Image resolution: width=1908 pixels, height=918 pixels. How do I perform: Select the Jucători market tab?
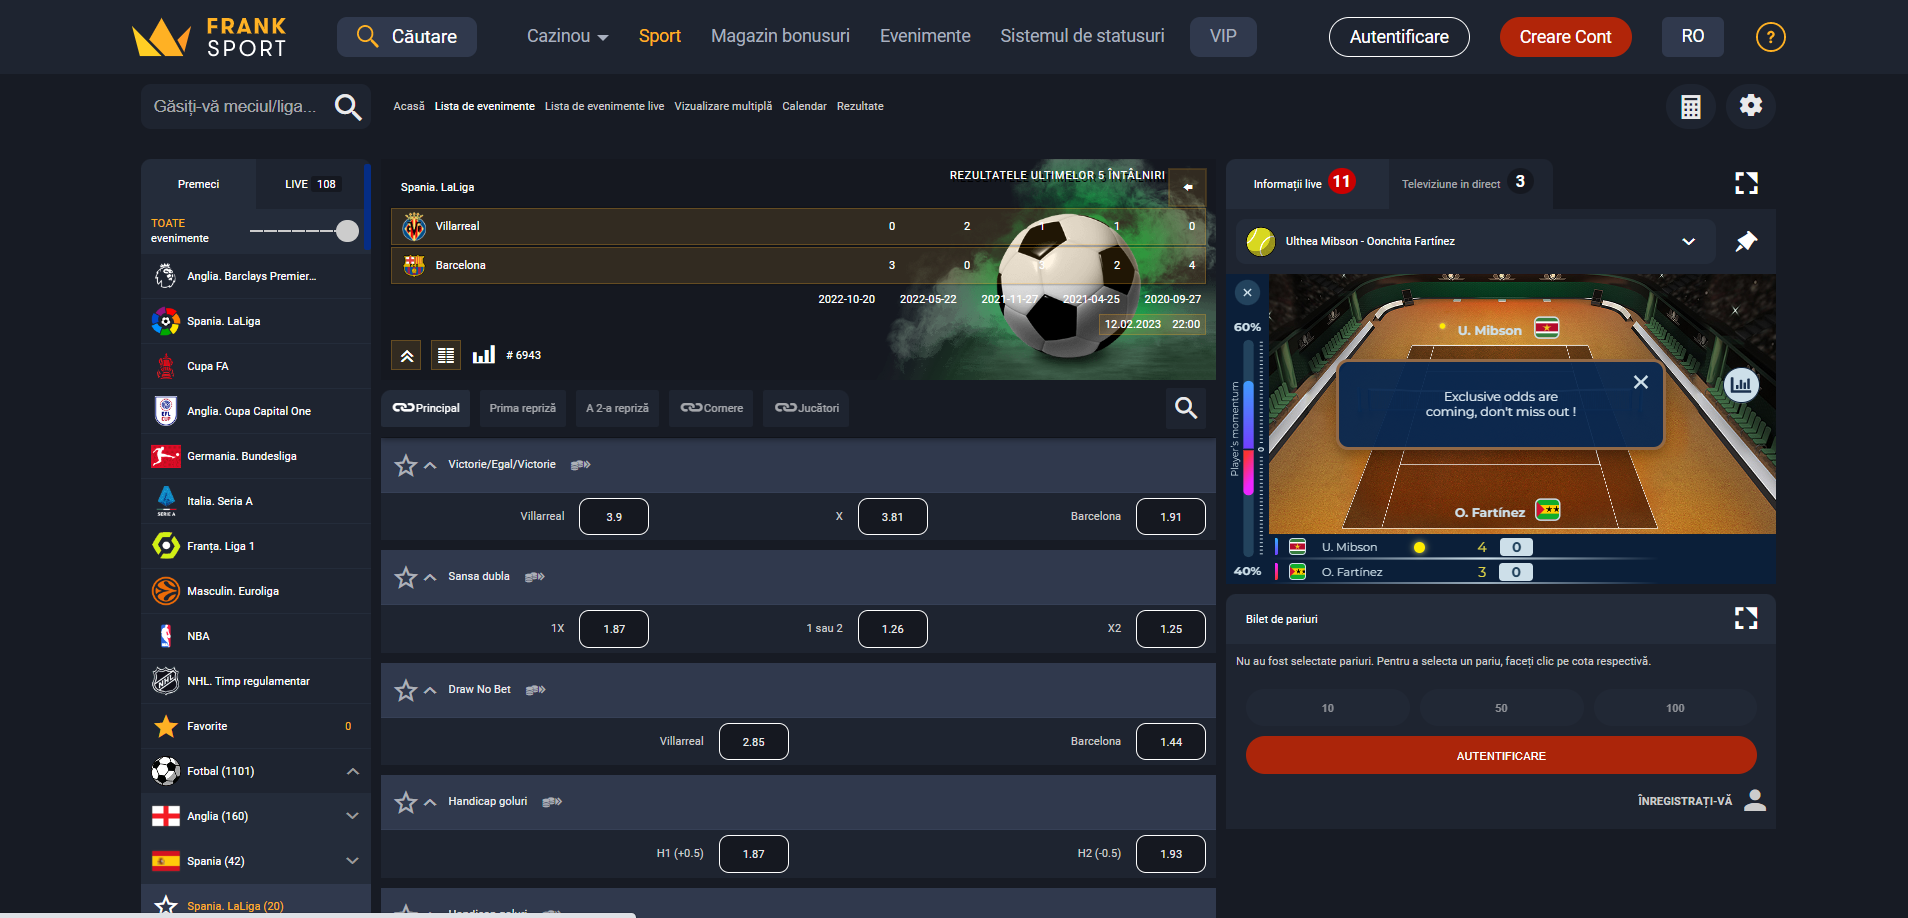pos(806,408)
